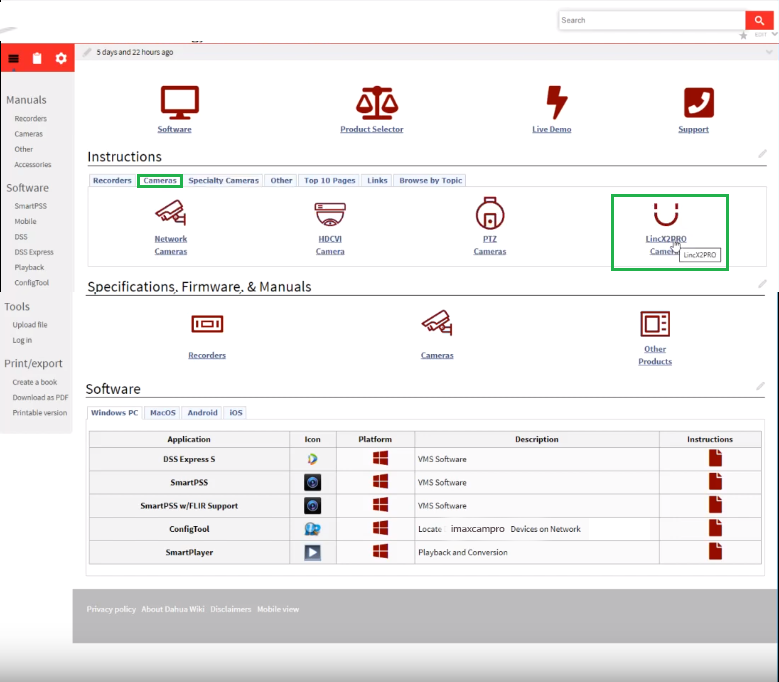Image resolution: width=779 pixels, height=682 pixels.
Task: Open DSS Express S instructions document icon
Action: pos(715,458)
